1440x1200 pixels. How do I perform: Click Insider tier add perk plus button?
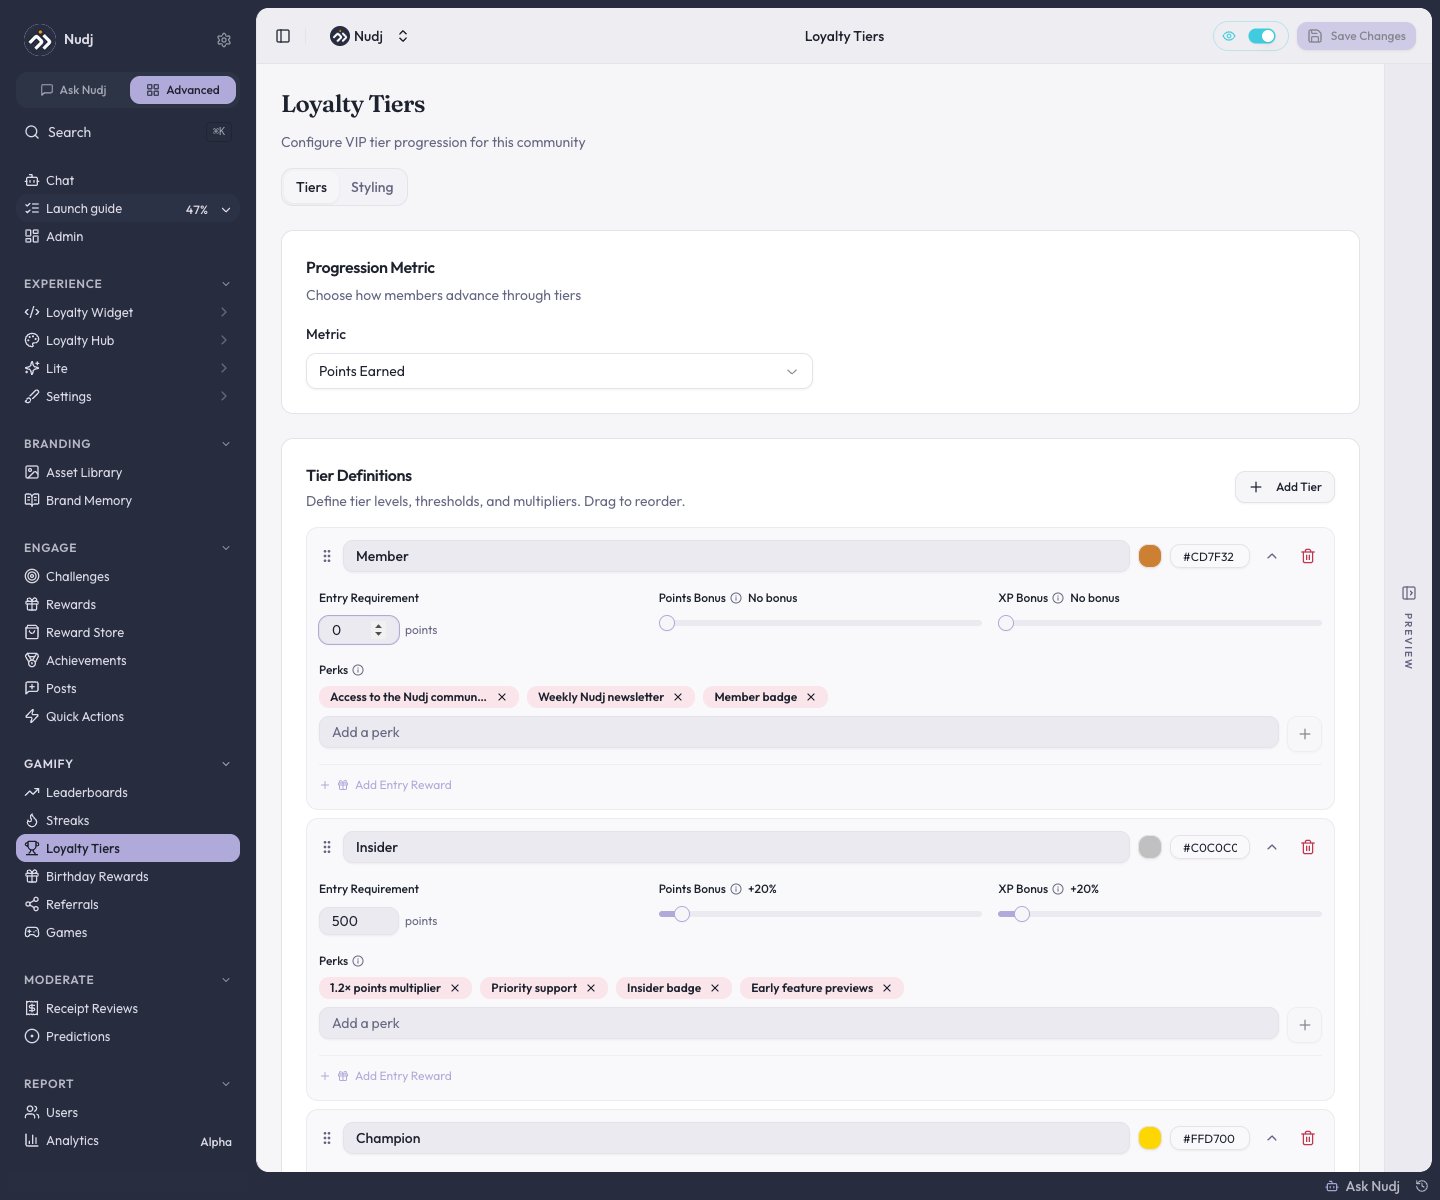(x=1304, y=1025)
